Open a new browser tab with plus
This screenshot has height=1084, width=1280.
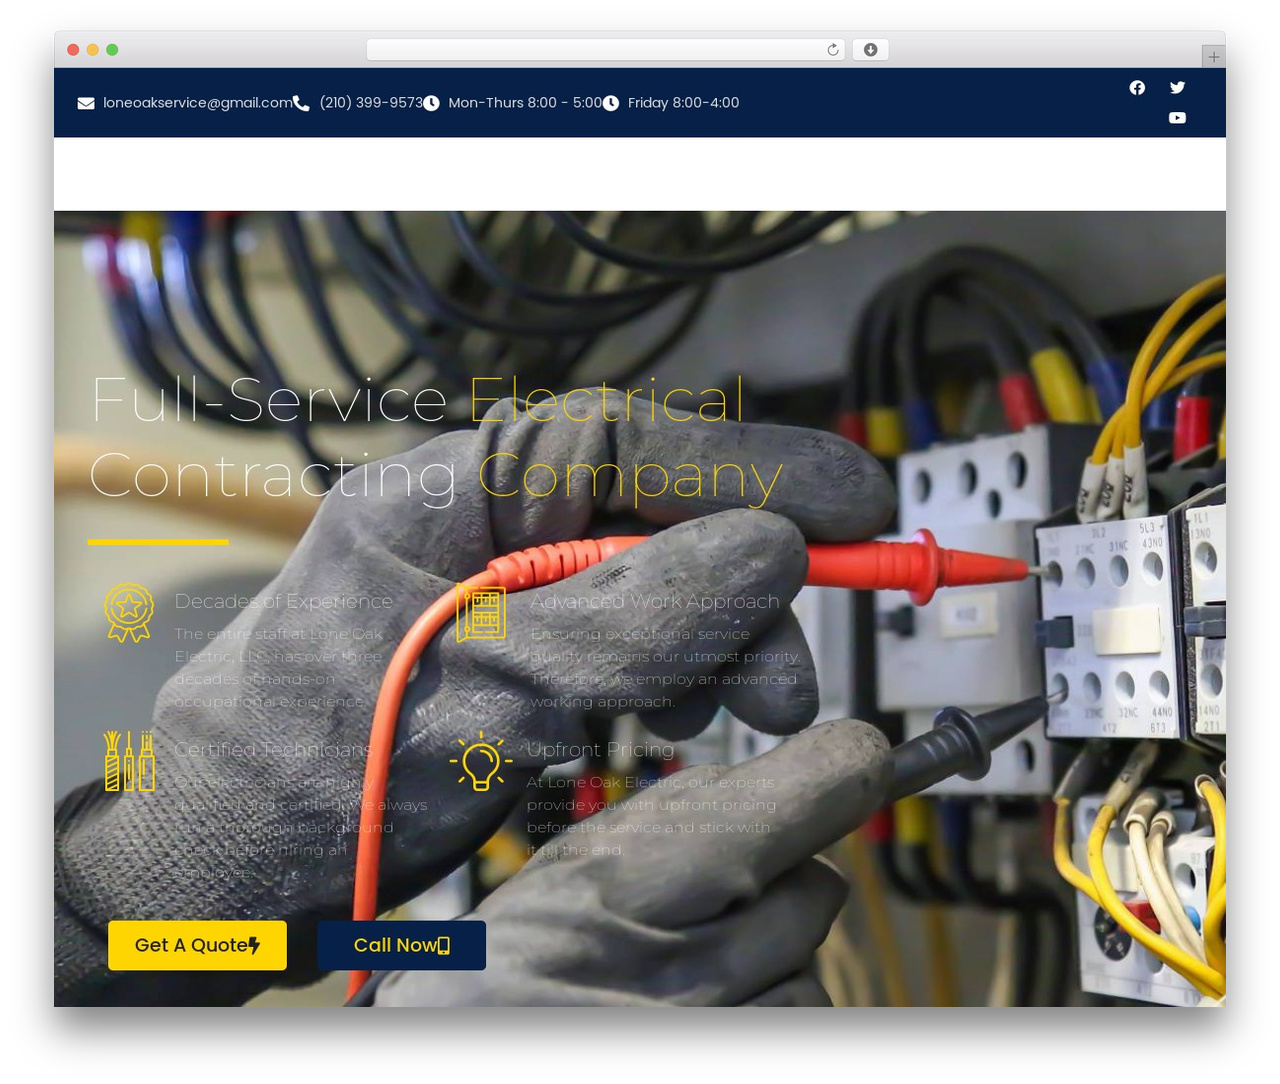[x=1213, y=57]
